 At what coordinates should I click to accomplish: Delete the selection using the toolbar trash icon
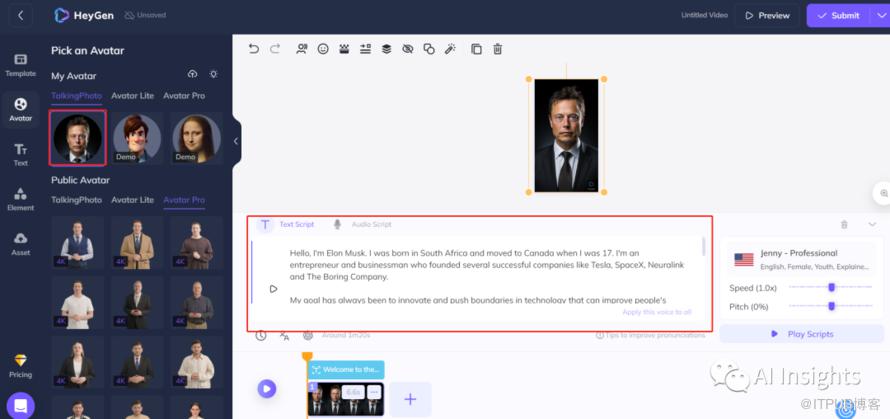pos(498,49)
